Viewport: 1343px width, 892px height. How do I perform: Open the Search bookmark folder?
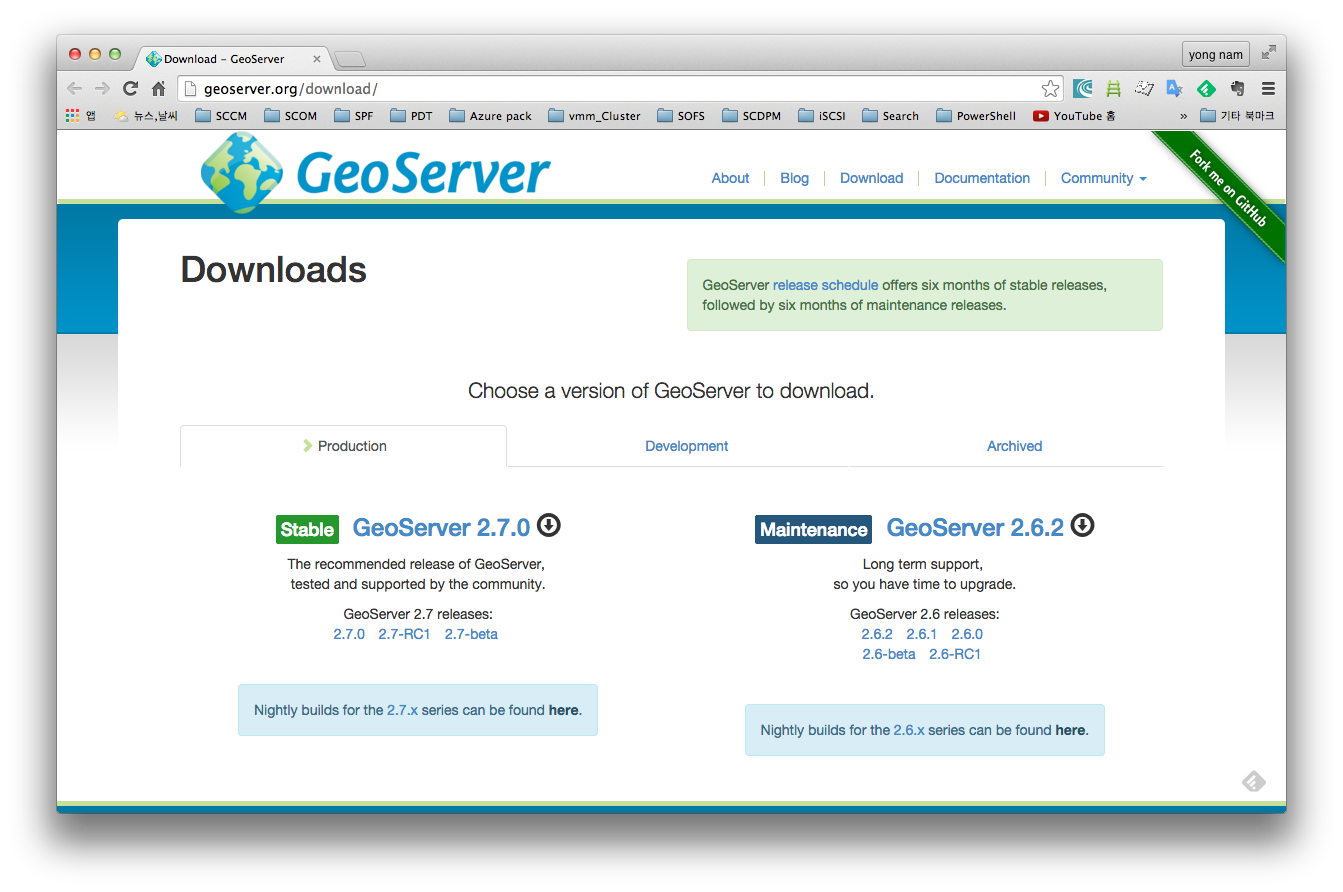click(x=890, y=116)
